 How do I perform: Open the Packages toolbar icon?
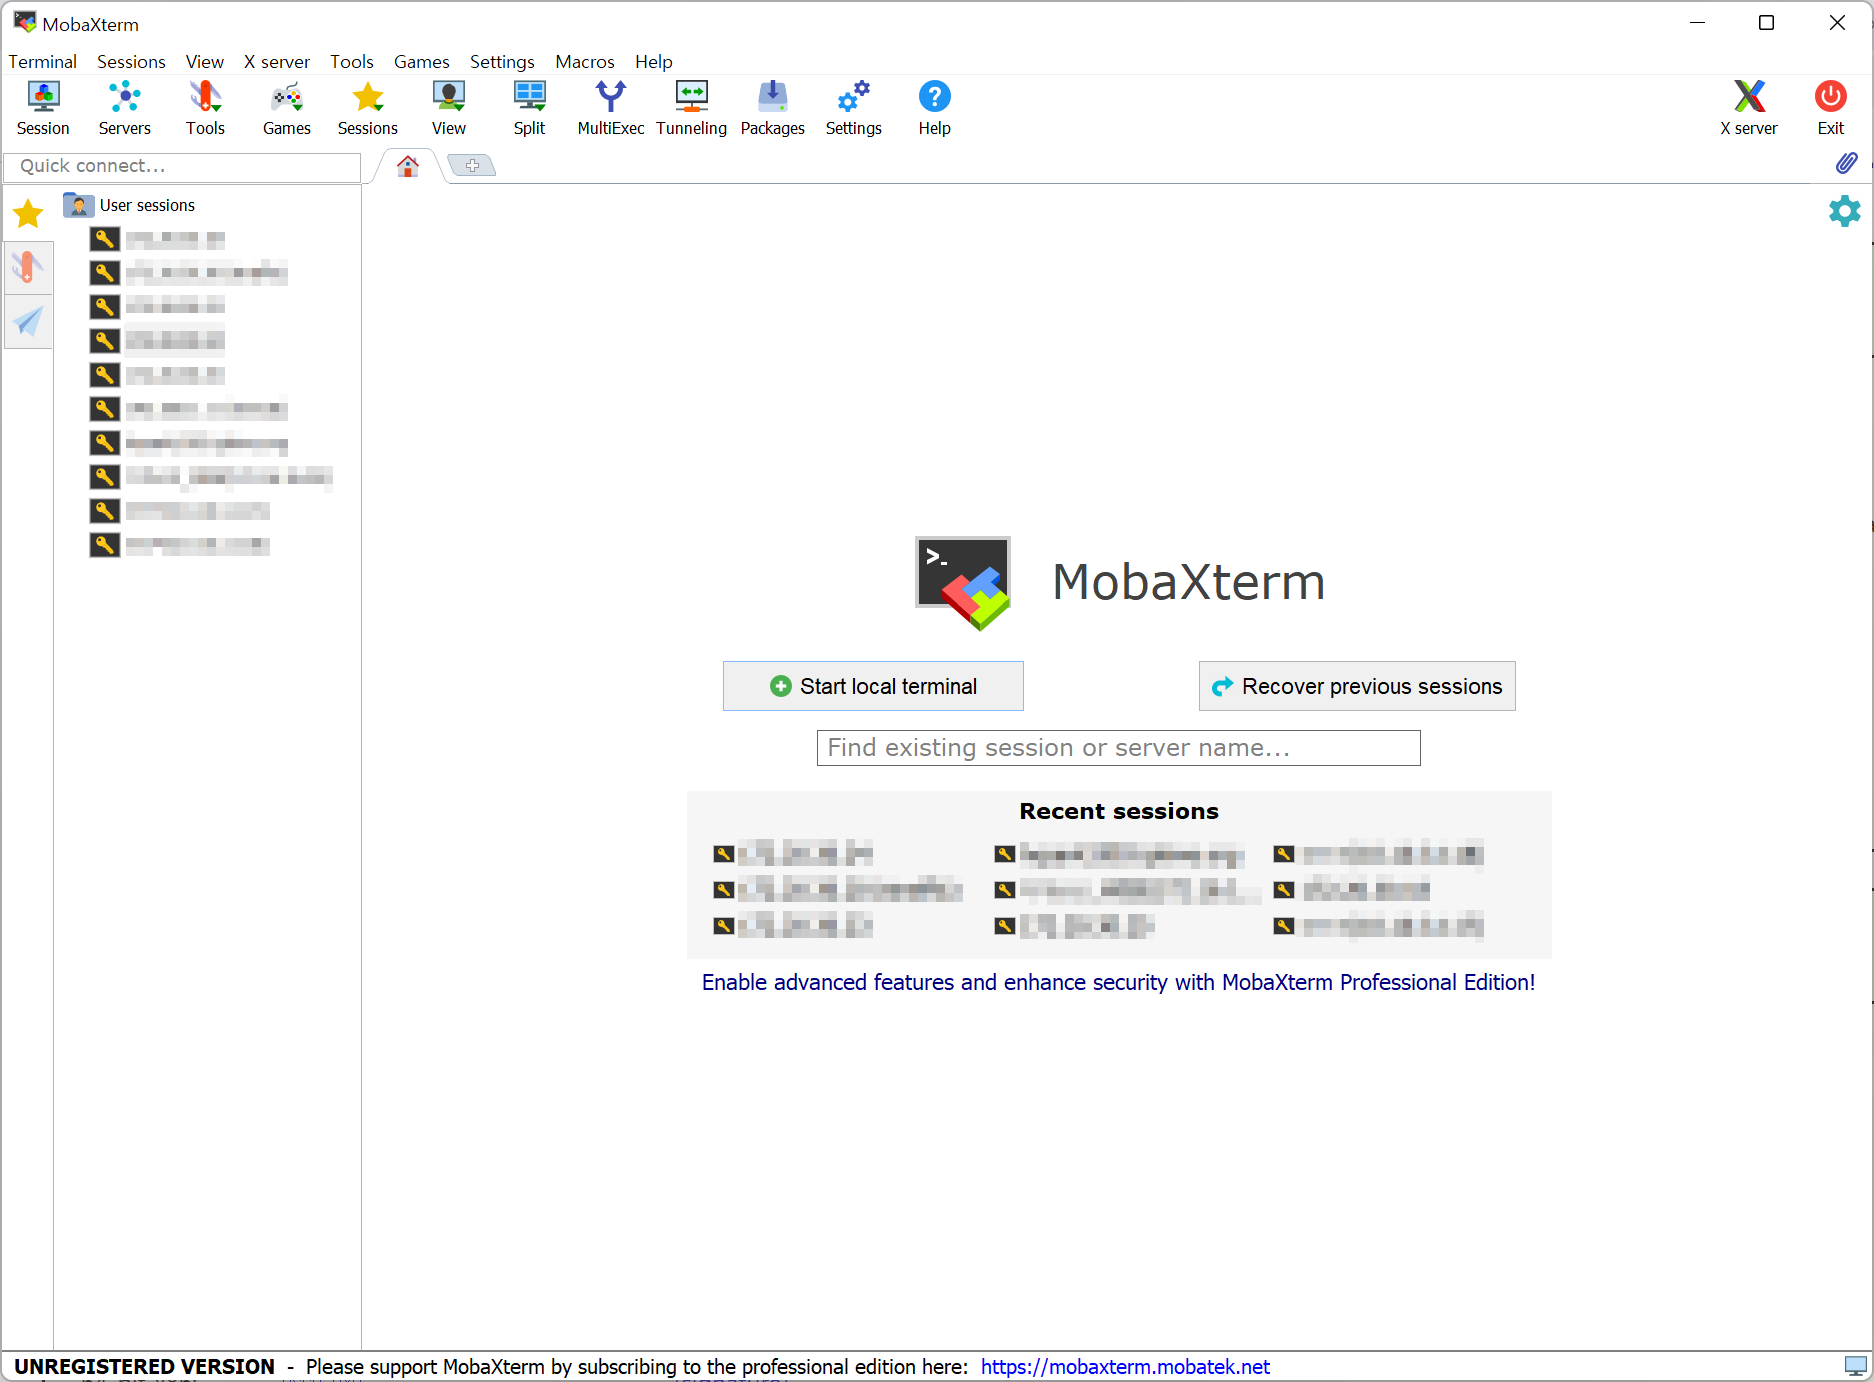[x=773, y=108]
